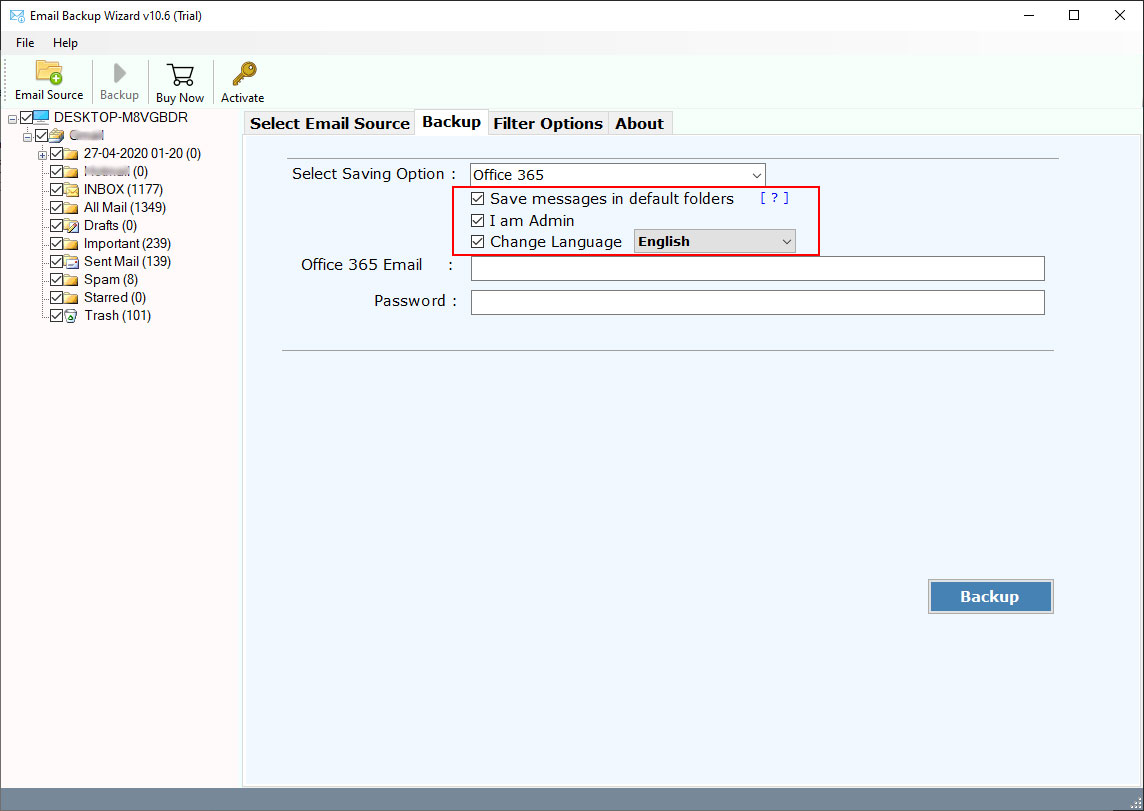Viewport: 1144px width, 811px height.
Task: Switch to the About tab
Action: 639,123
